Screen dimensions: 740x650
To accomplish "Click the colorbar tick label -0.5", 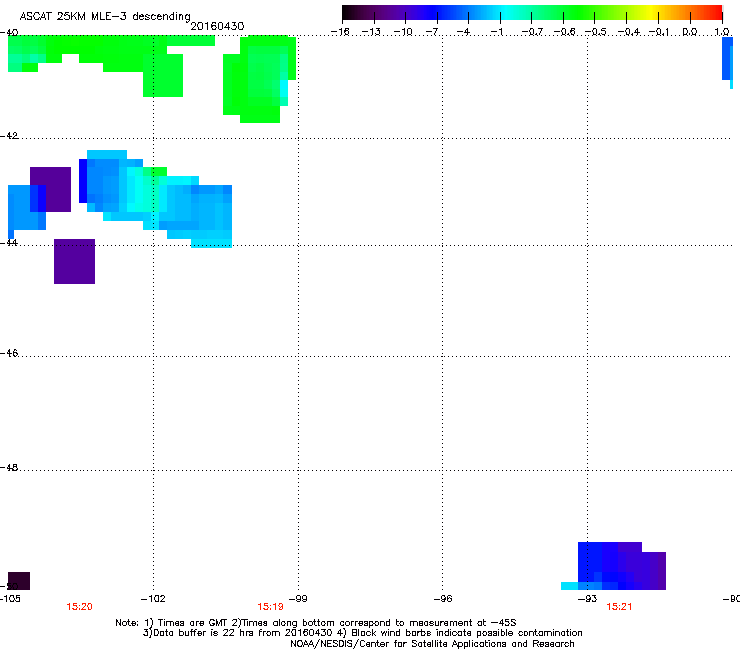I will (596, 32).
